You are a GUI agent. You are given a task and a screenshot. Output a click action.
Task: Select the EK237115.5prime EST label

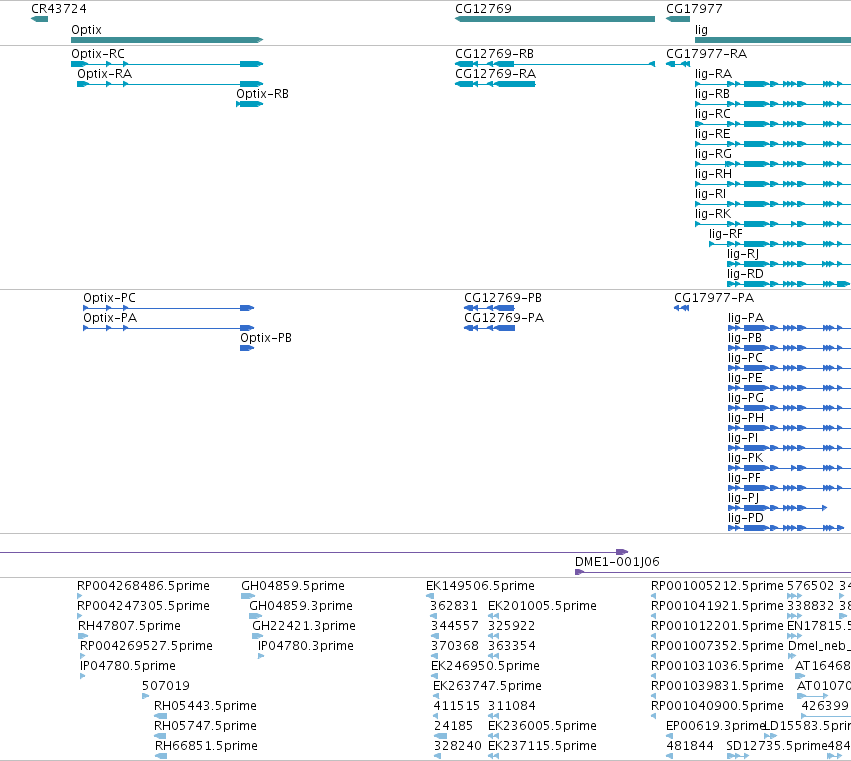click(542, 746)
